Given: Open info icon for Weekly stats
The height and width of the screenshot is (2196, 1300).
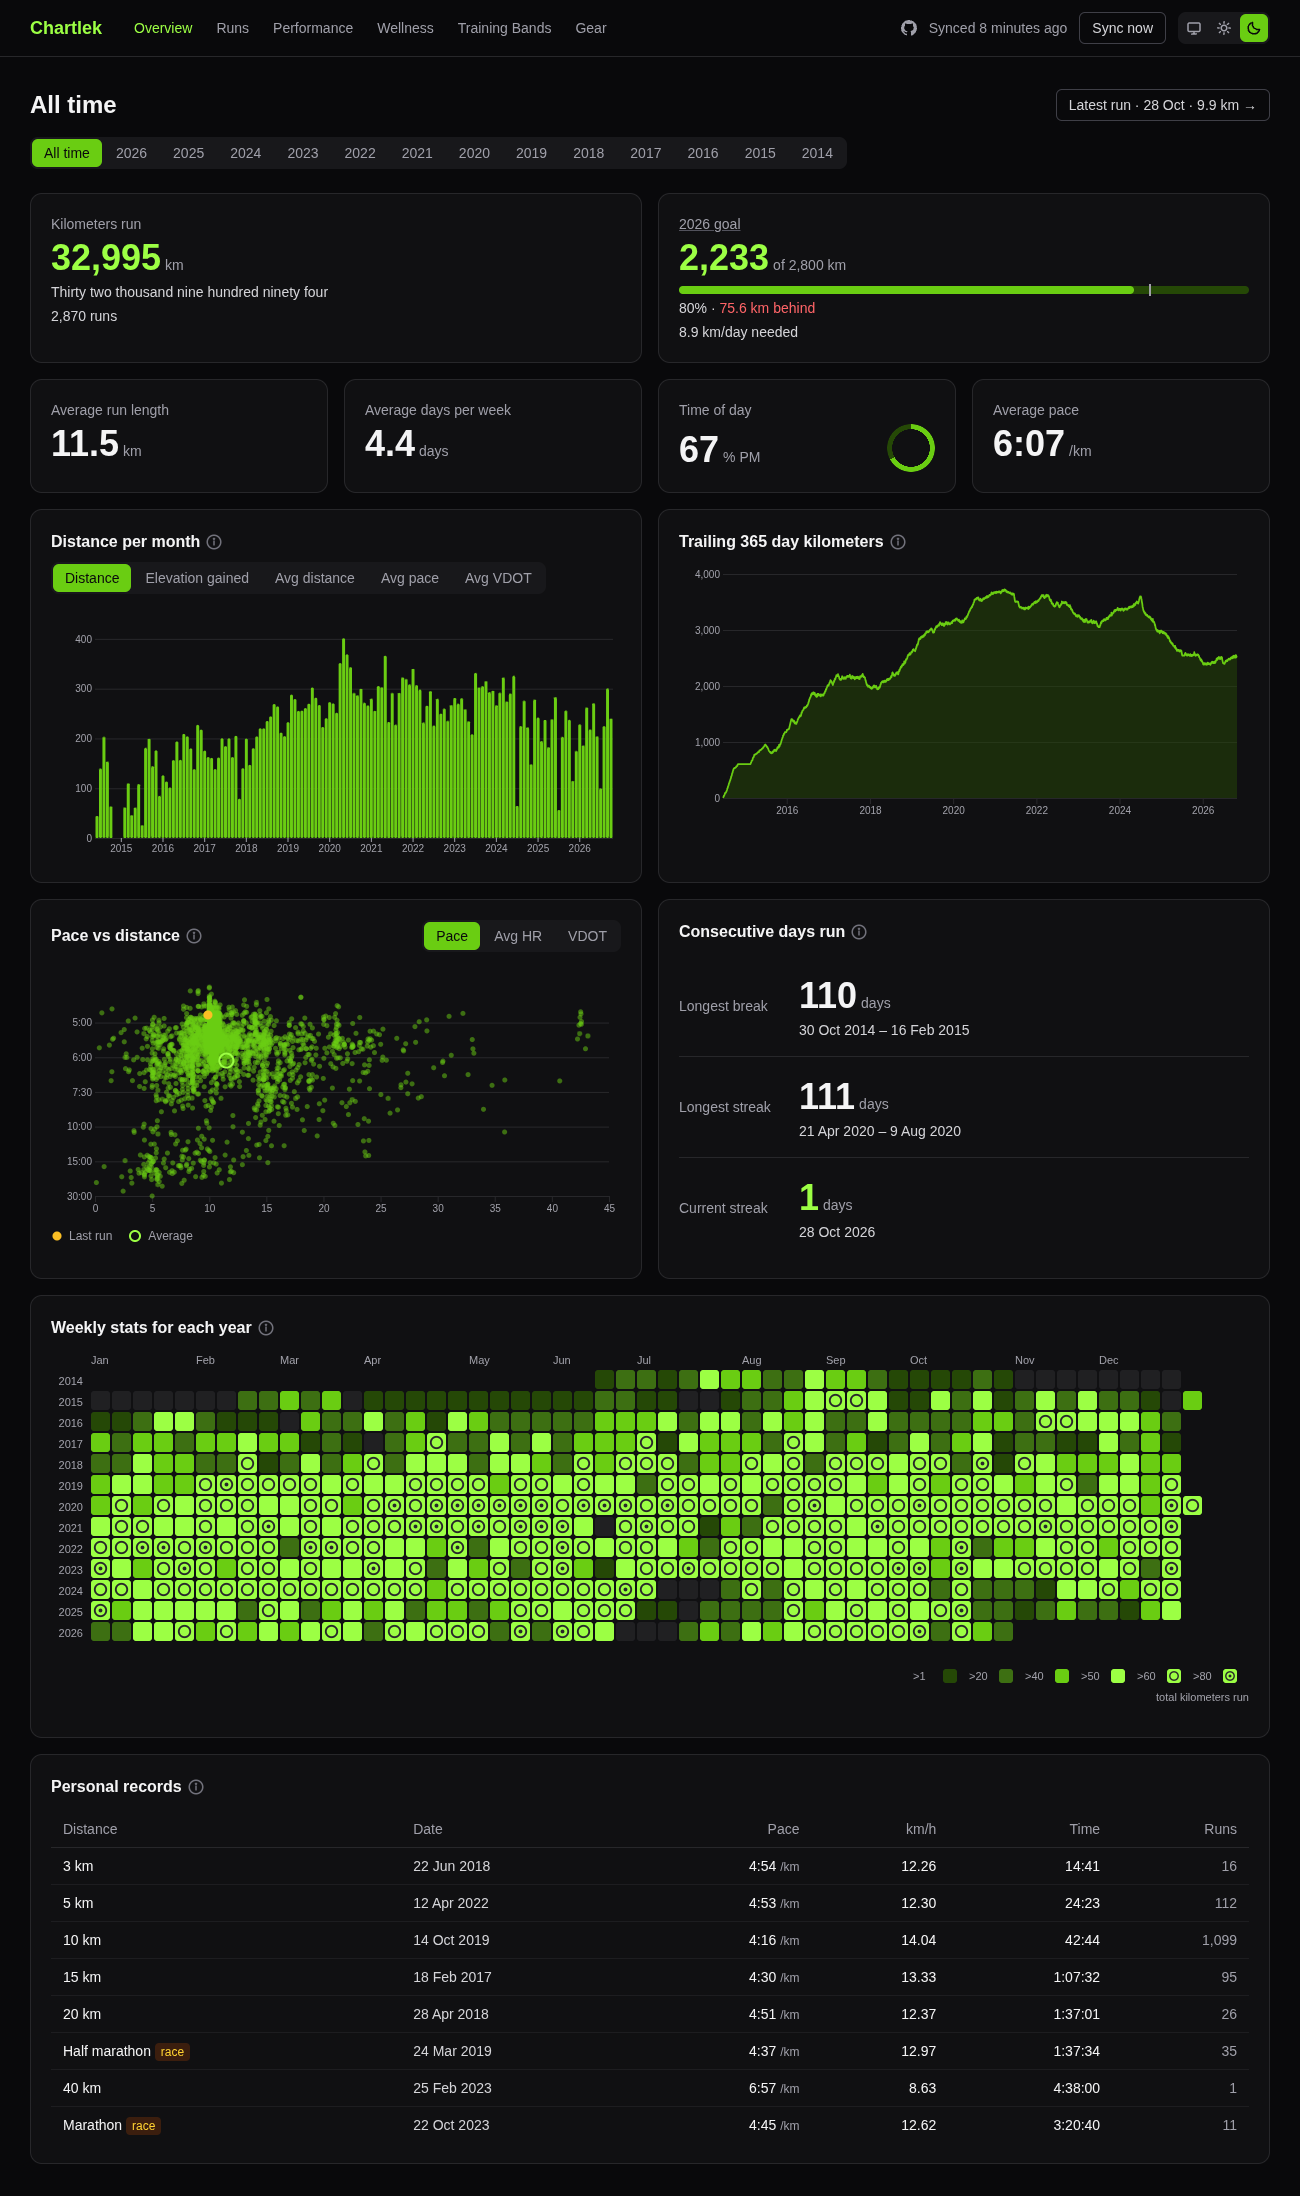Looking at the screenshot, I should pyautogui.click(x=266, y=1328).
